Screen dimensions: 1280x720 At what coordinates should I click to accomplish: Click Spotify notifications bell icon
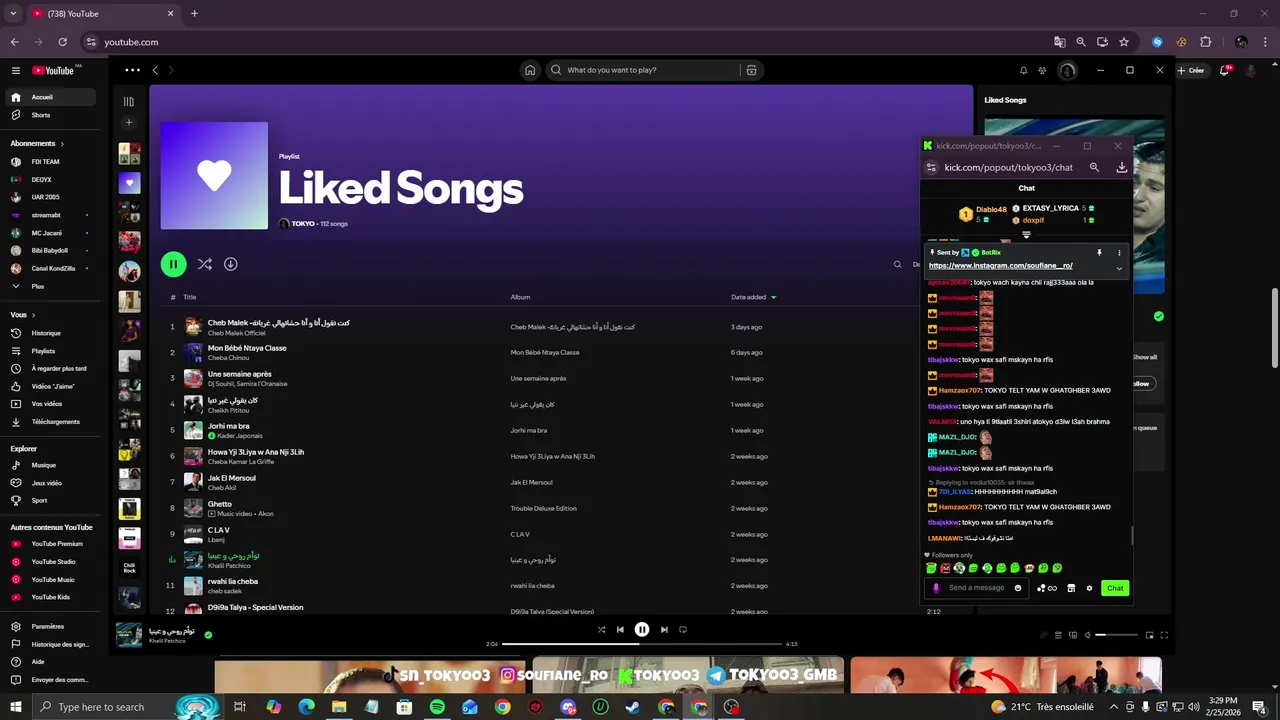[x=1023, y=70]
